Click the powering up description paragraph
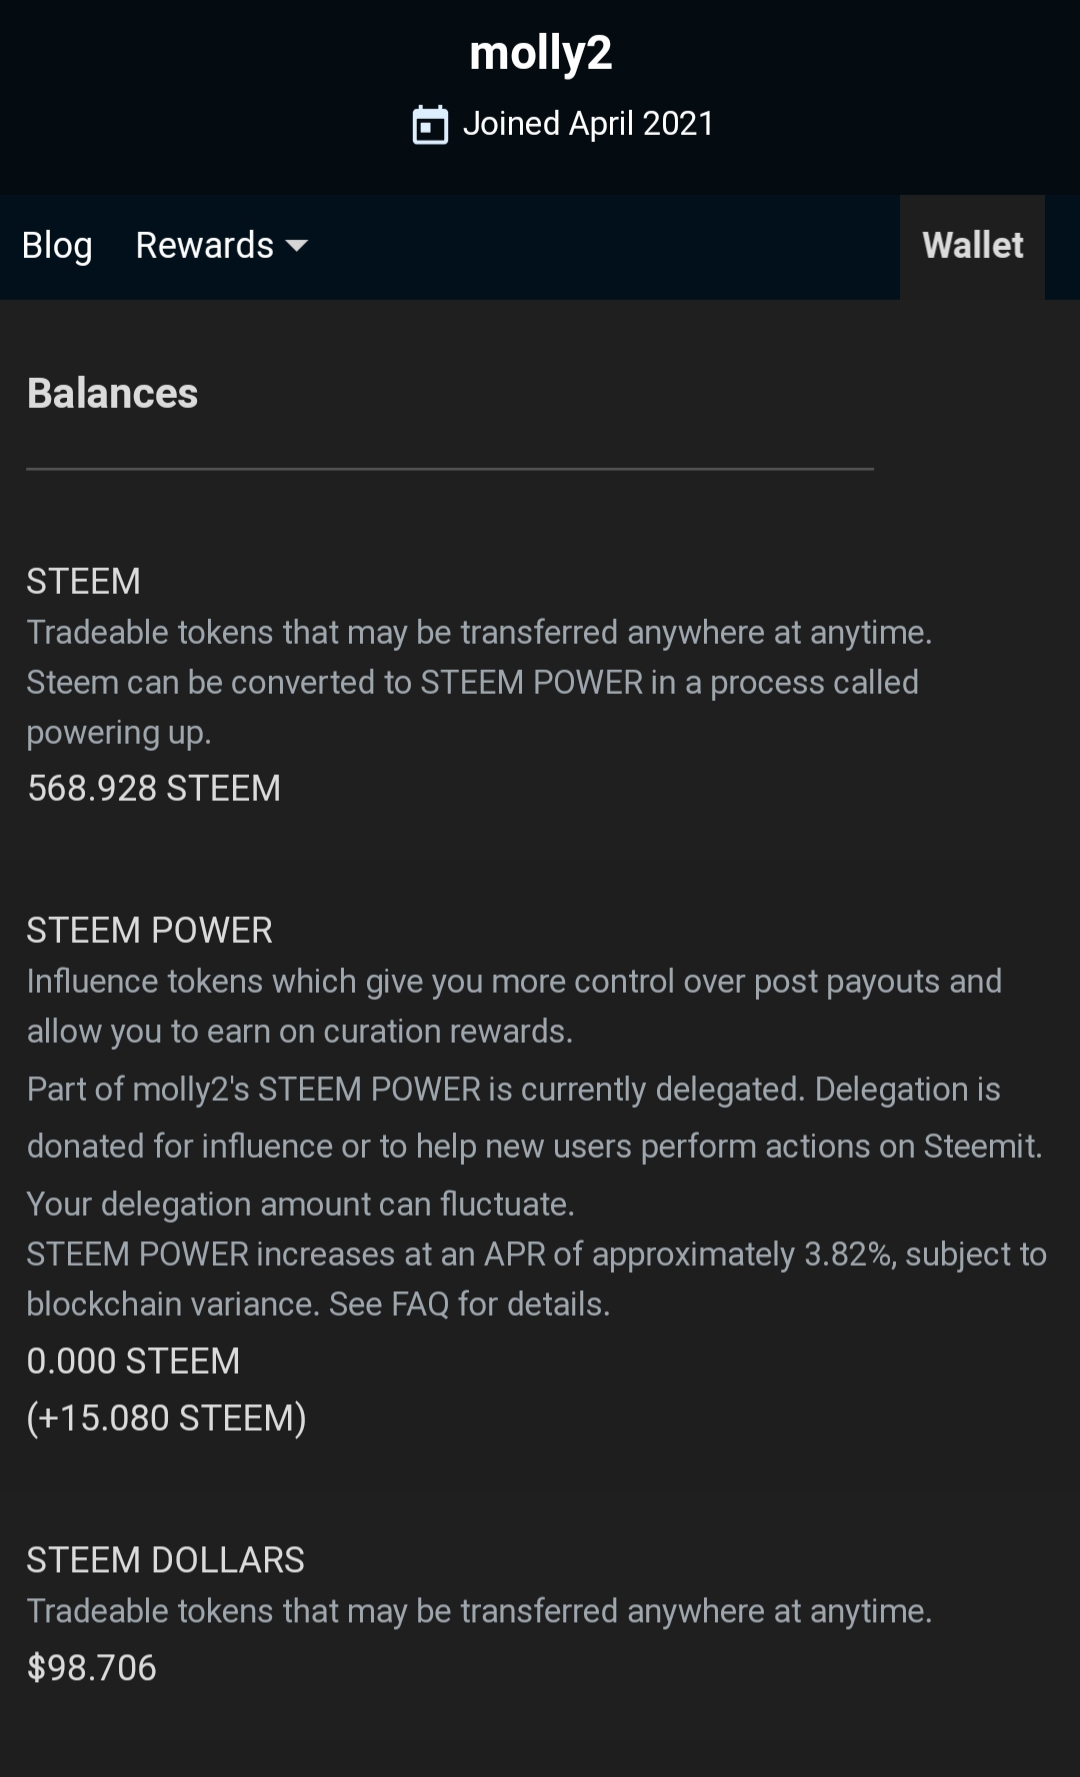The height and width of the screenshot is (1777, 1080). pos(472,682)
